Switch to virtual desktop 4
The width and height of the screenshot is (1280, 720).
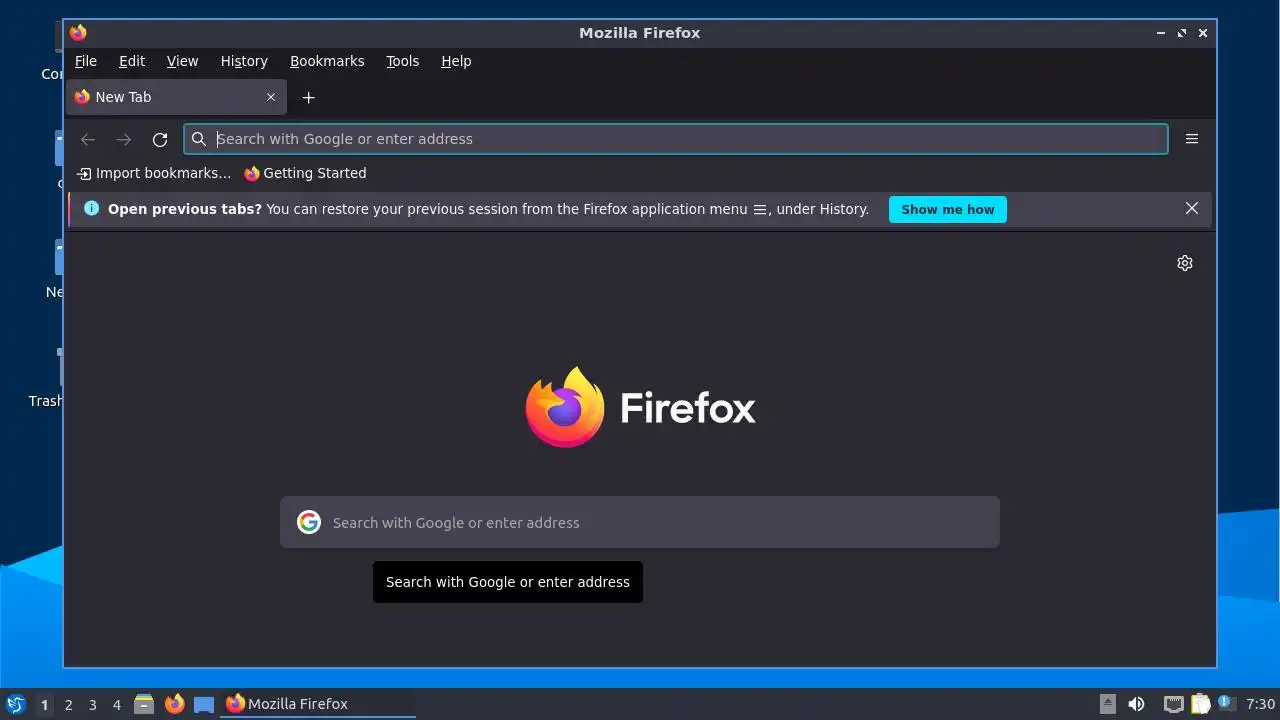pyautogui.click(x=117, y=704)
